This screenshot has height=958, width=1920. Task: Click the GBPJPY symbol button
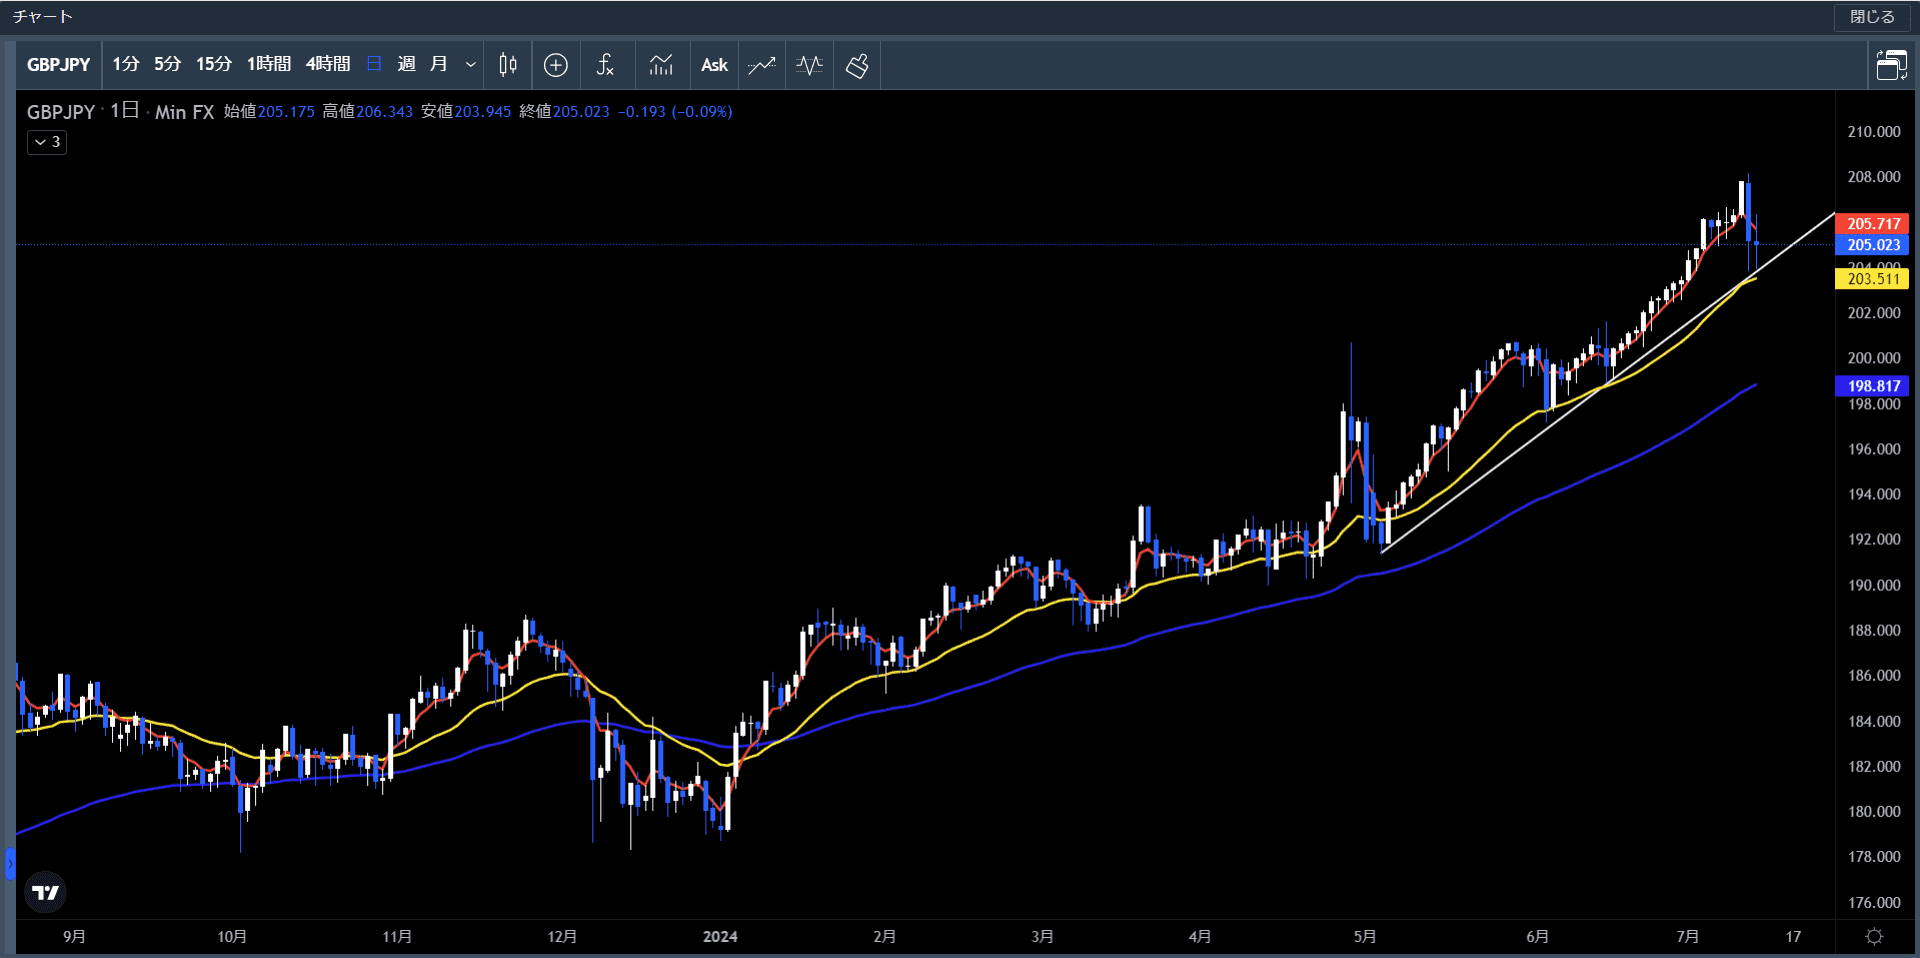[x=58, y=65]
